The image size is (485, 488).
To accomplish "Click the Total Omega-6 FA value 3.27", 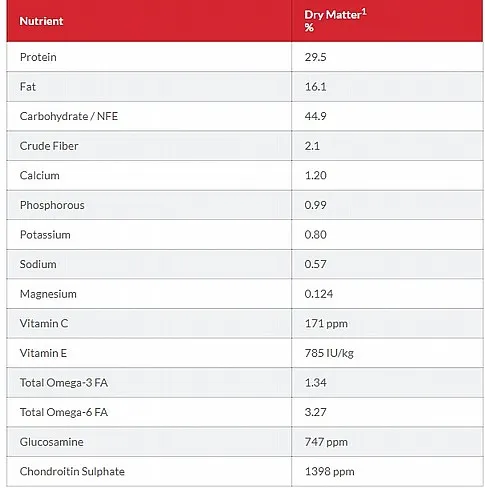I will pos(315,412).
